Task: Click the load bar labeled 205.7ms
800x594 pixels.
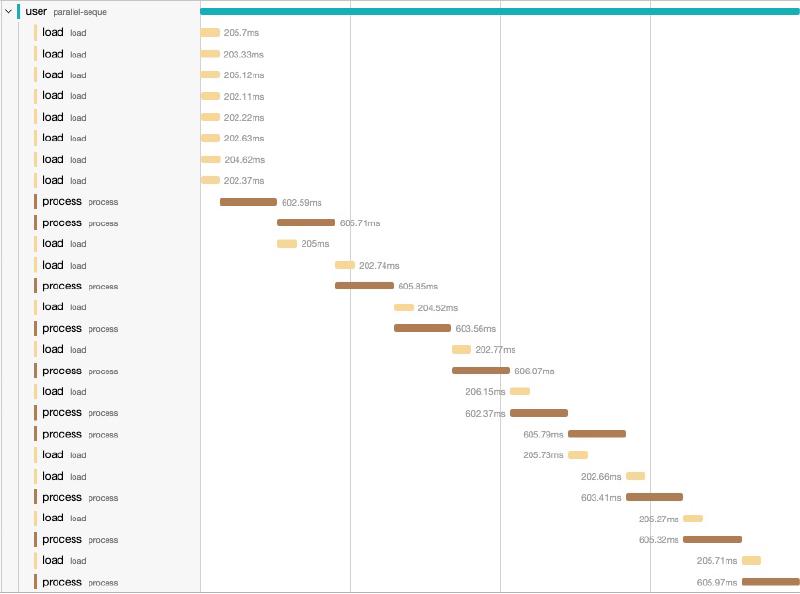Action: point(210,32)
